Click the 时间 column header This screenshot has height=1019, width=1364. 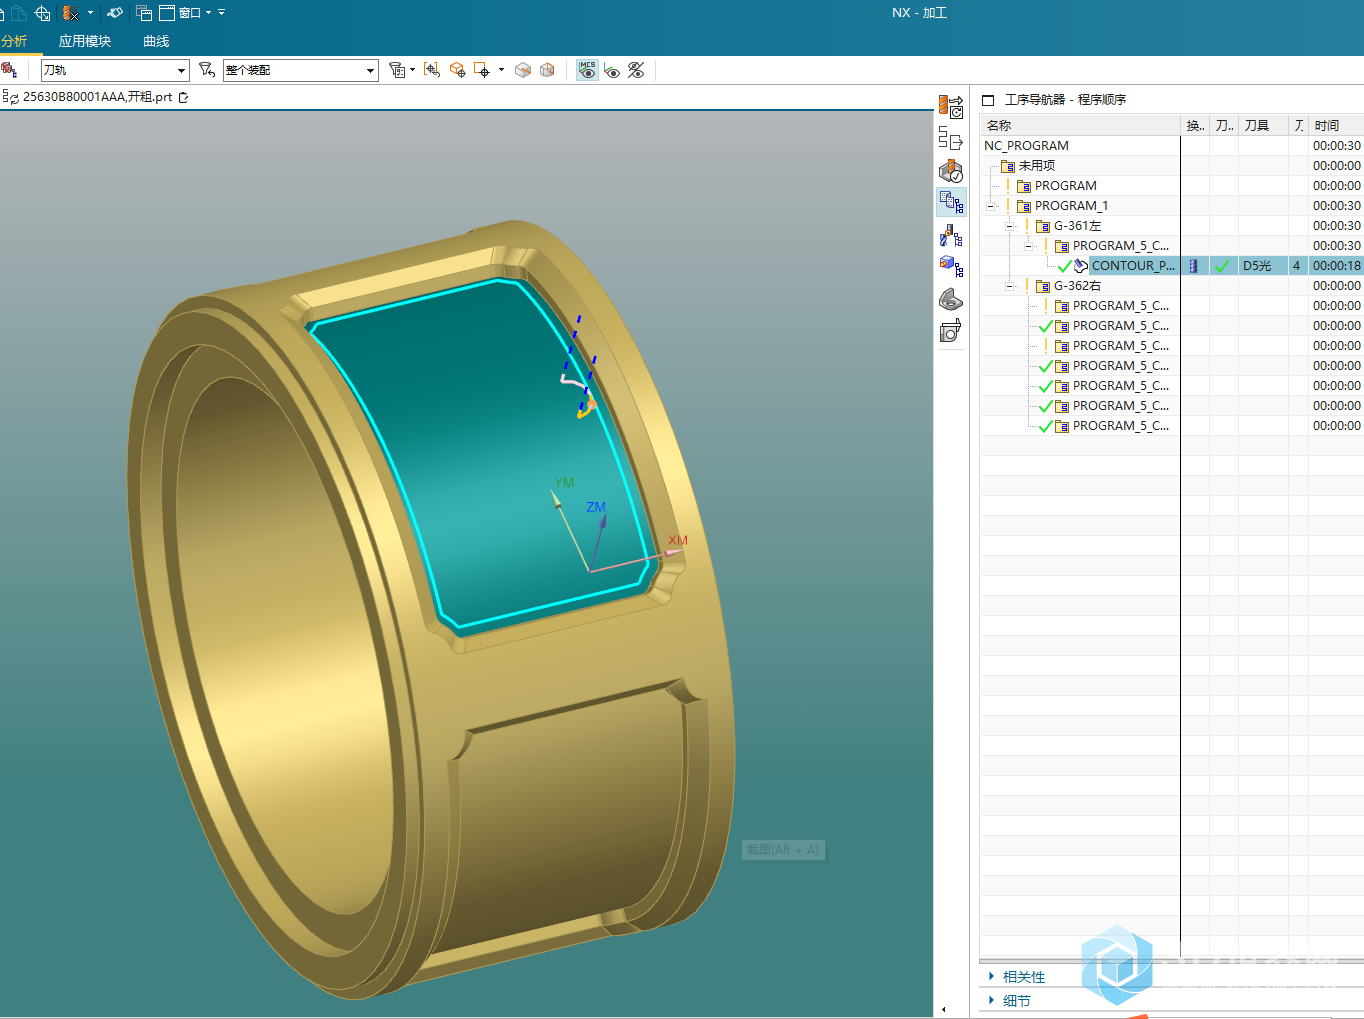point(1327,125)
